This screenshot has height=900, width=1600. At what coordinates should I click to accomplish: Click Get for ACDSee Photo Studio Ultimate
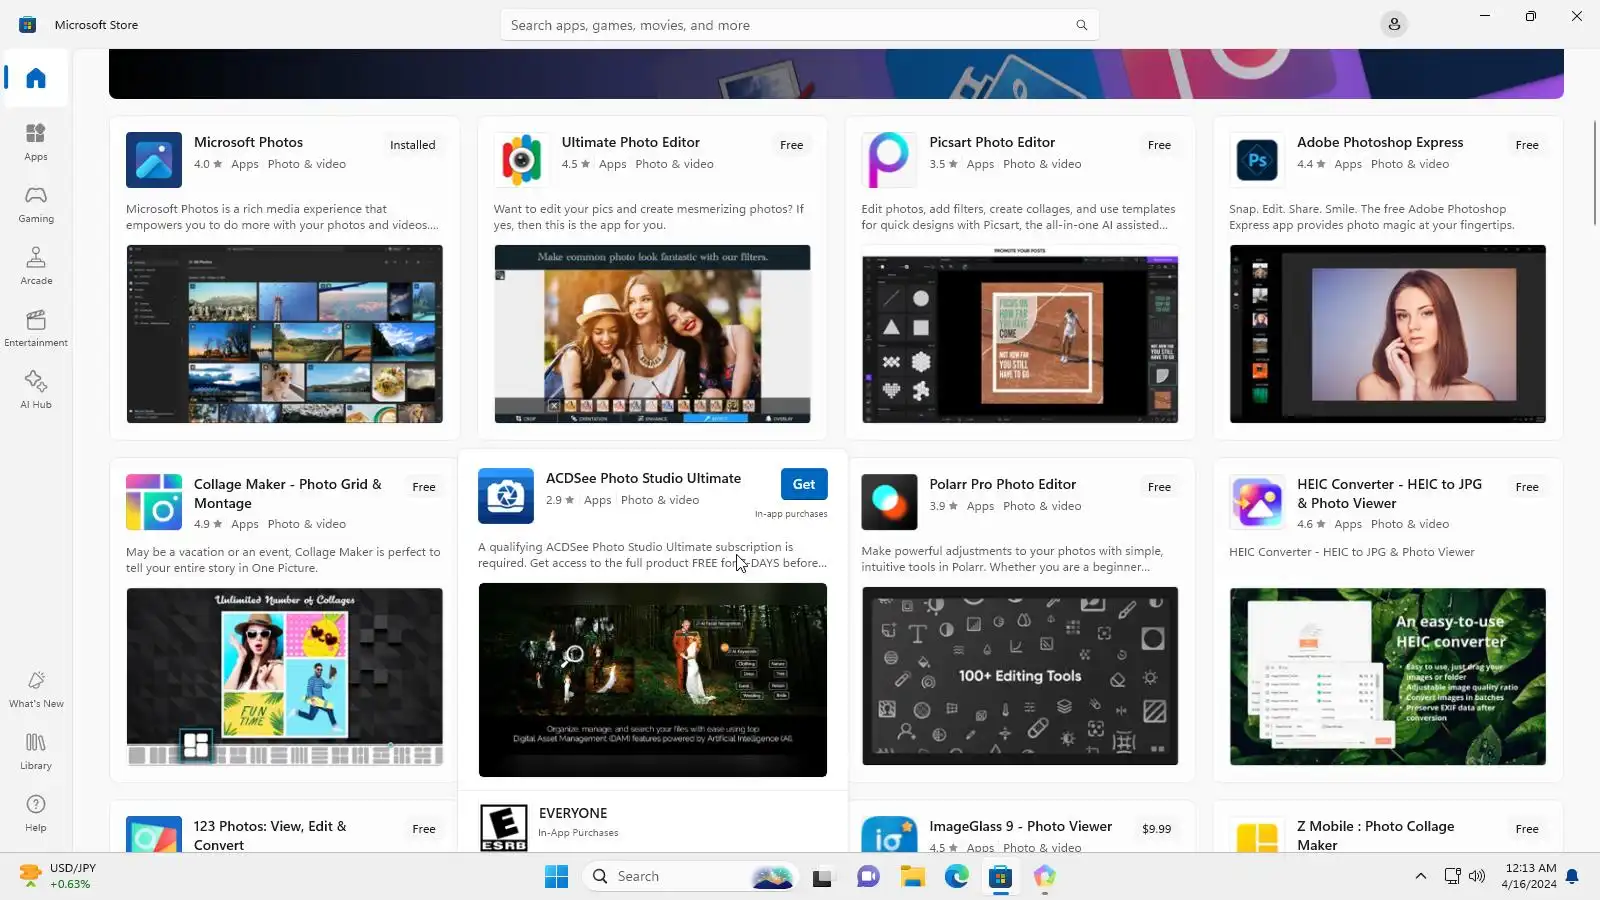pos(804,484)
